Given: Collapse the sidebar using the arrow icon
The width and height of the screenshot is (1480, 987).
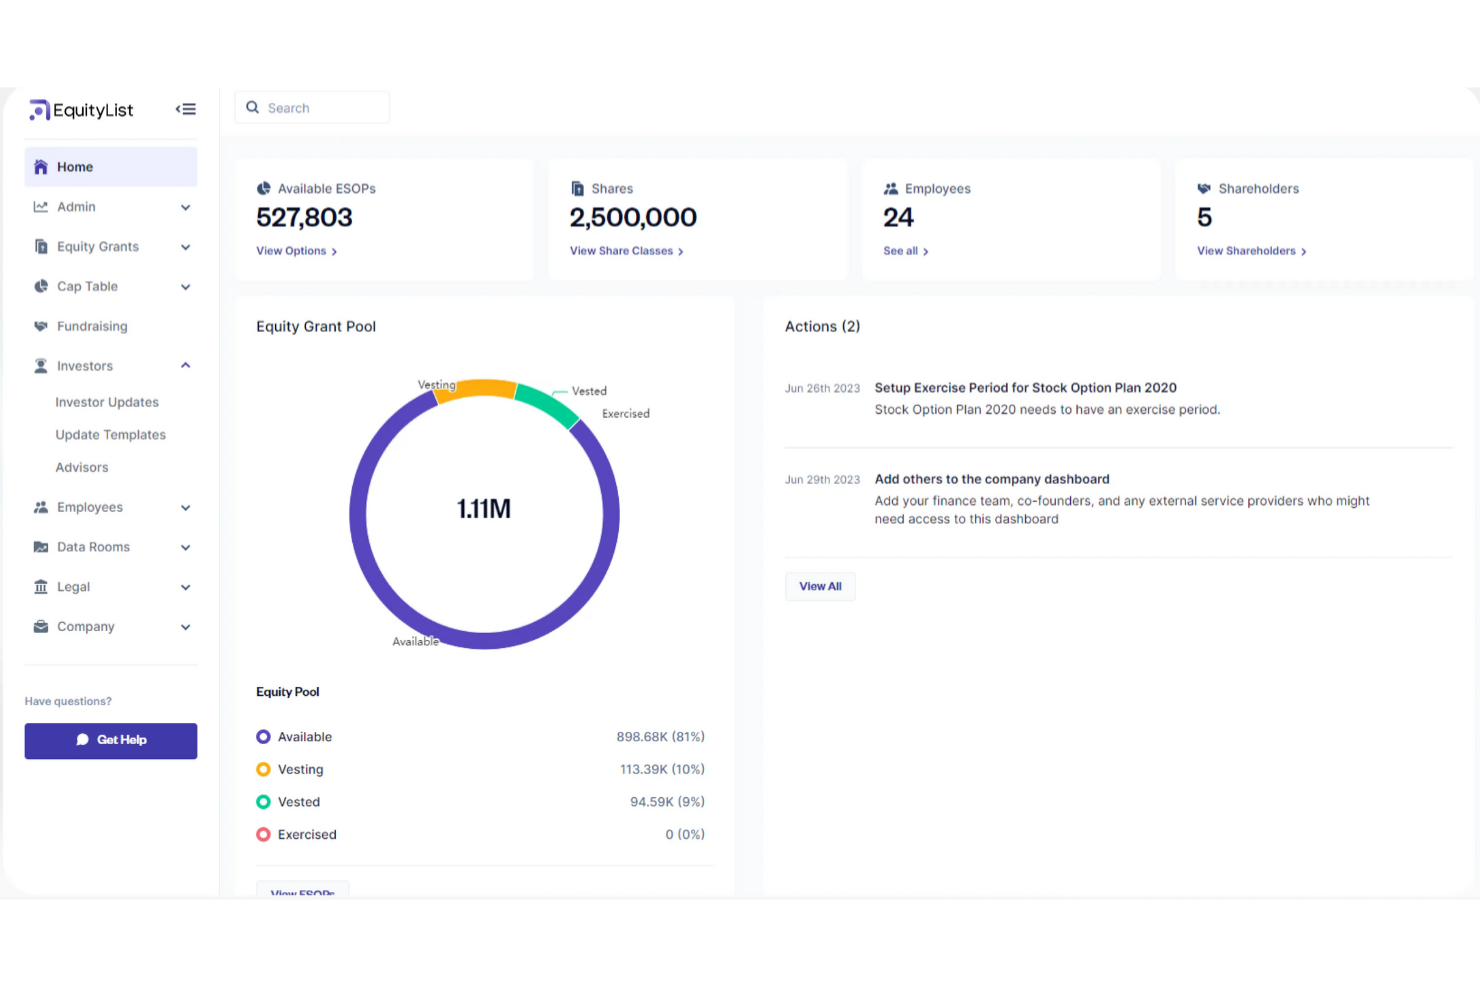Looking at the screenshot, I should (186, 109).
